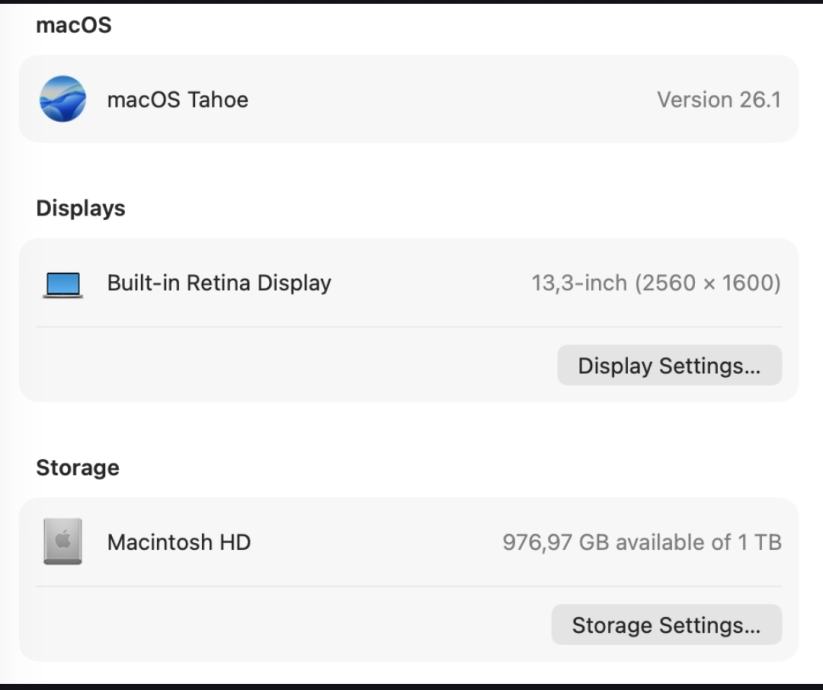Click the laptop icon for Built-in Display
Screen dimensions: 823x690
(x=63, y=284)
